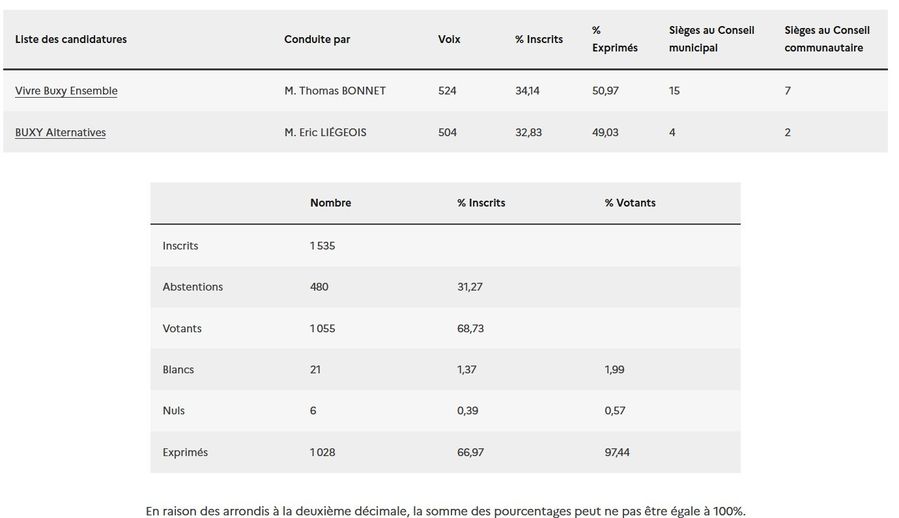Click the name M. Eric LIÉGEOIS
This screenshot has width=899, height=518.
coord(325,132)
